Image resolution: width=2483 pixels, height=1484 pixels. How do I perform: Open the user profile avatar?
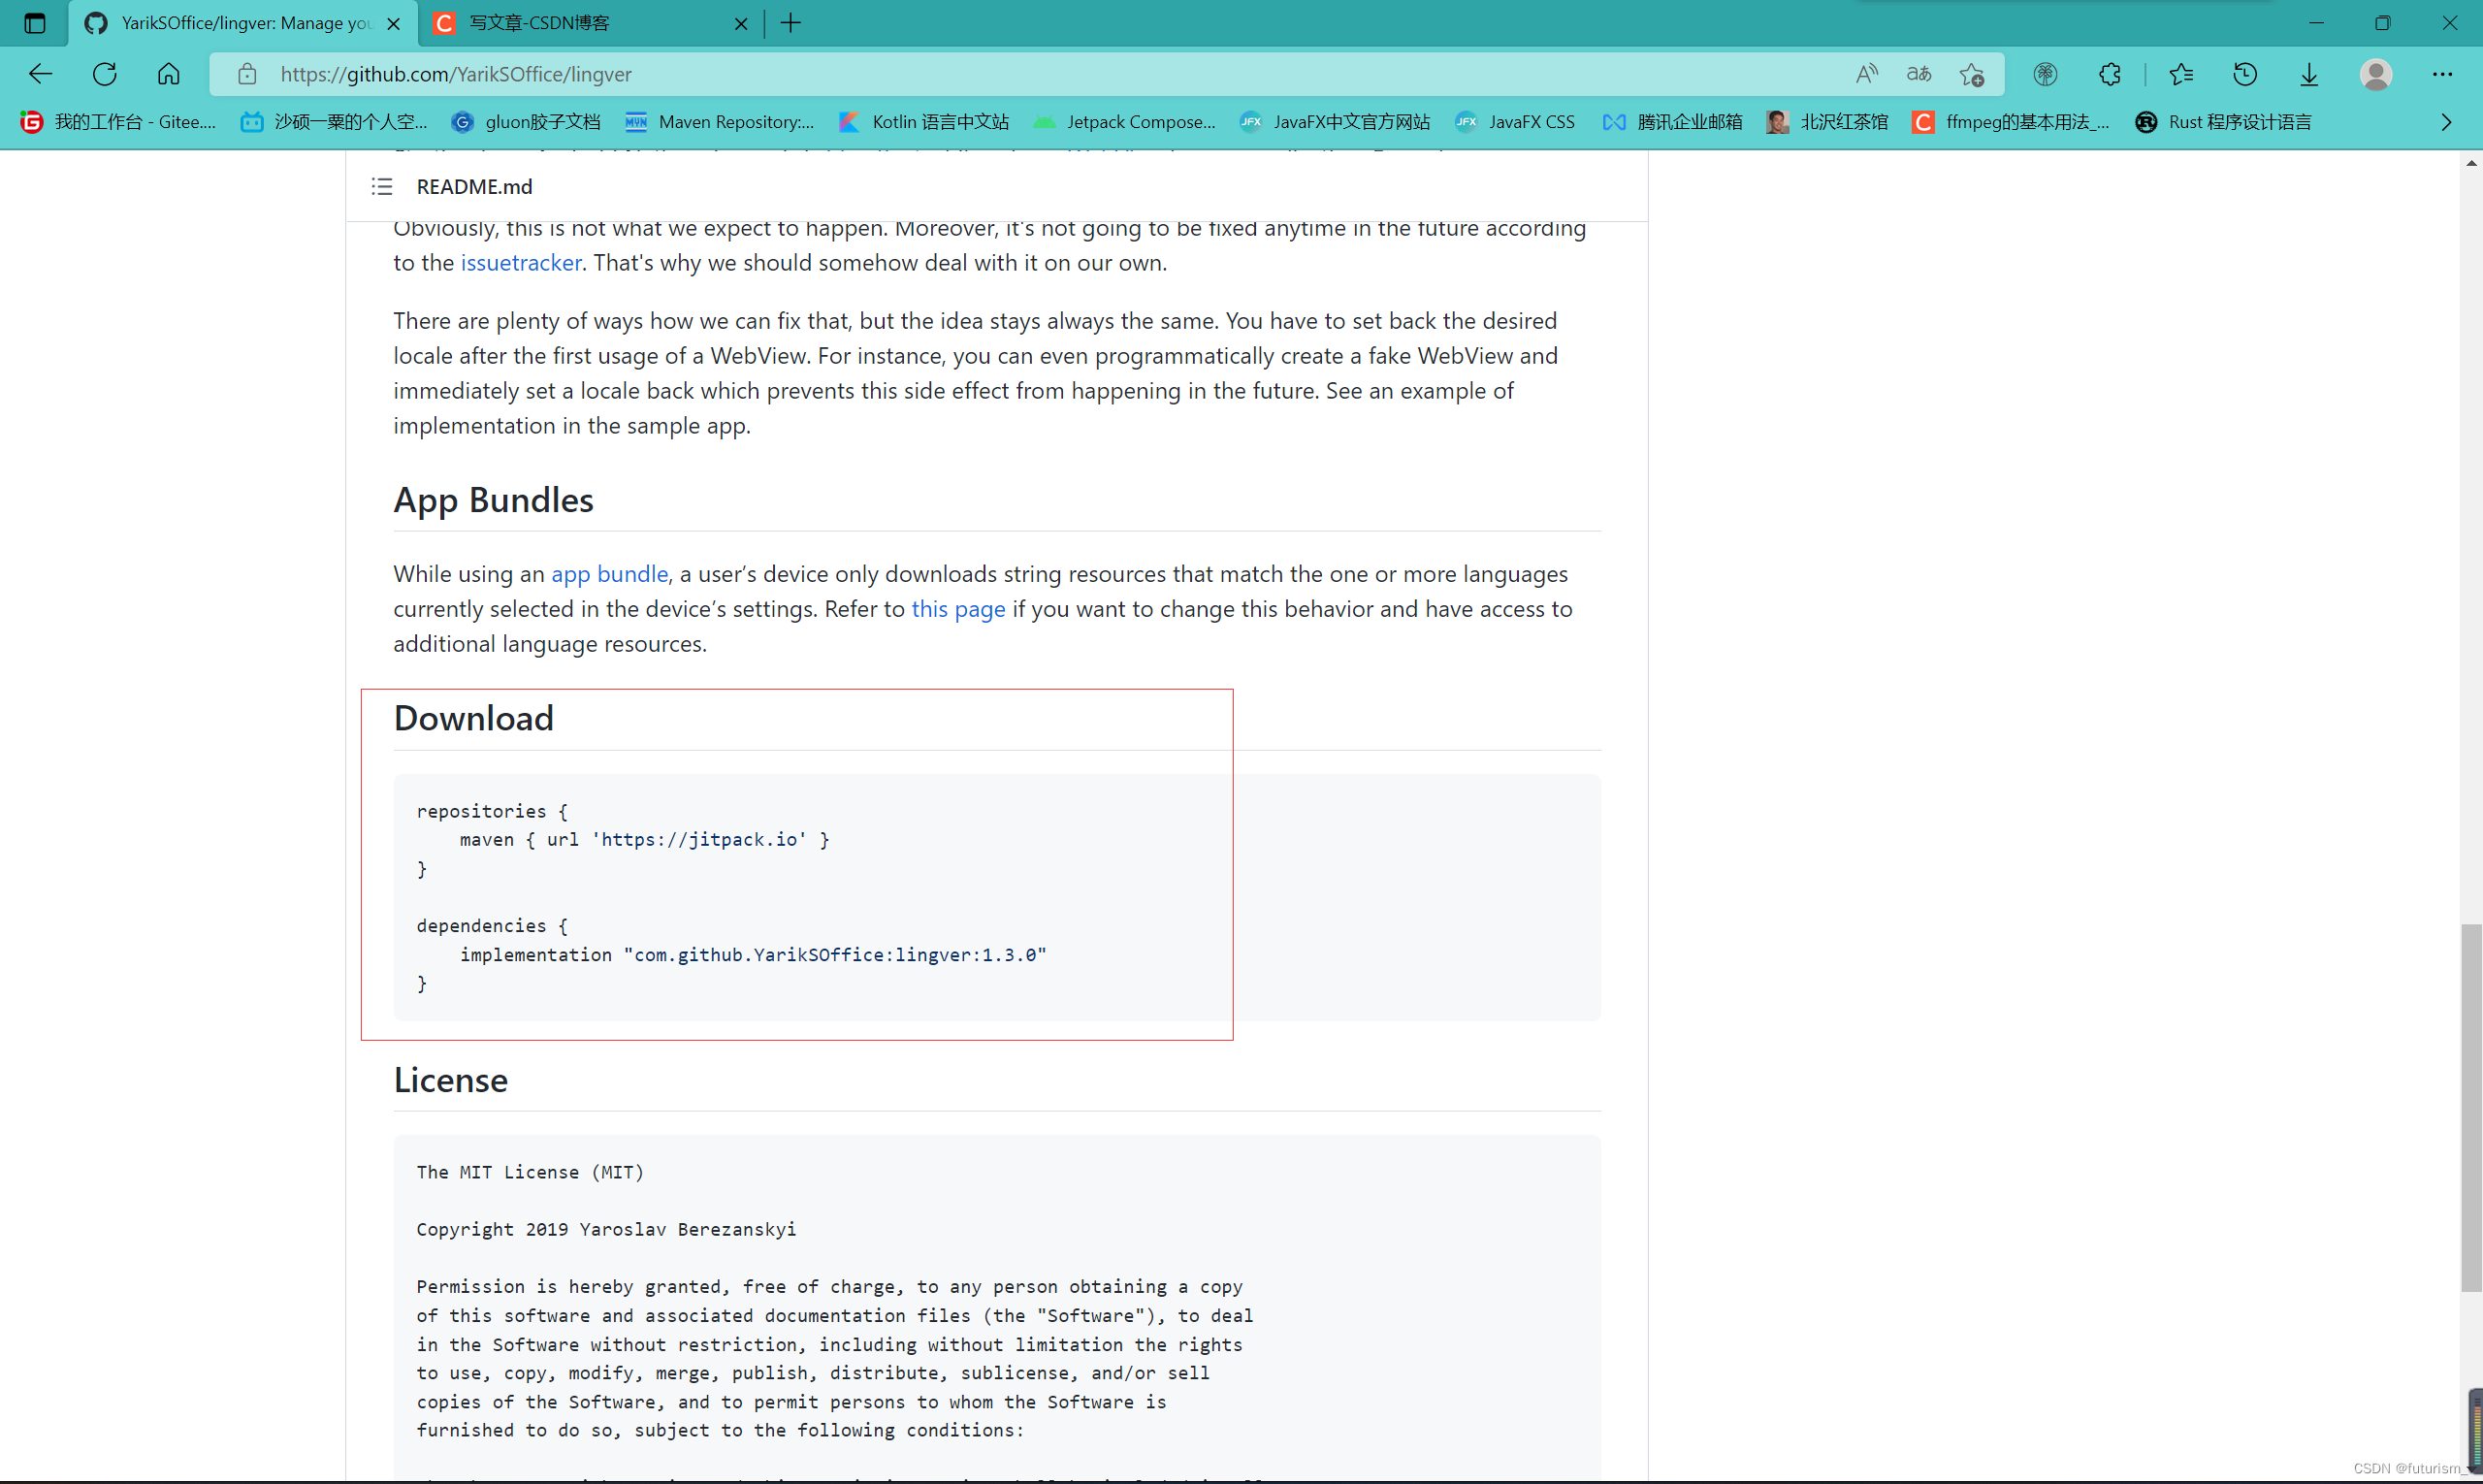[2376, 74]
